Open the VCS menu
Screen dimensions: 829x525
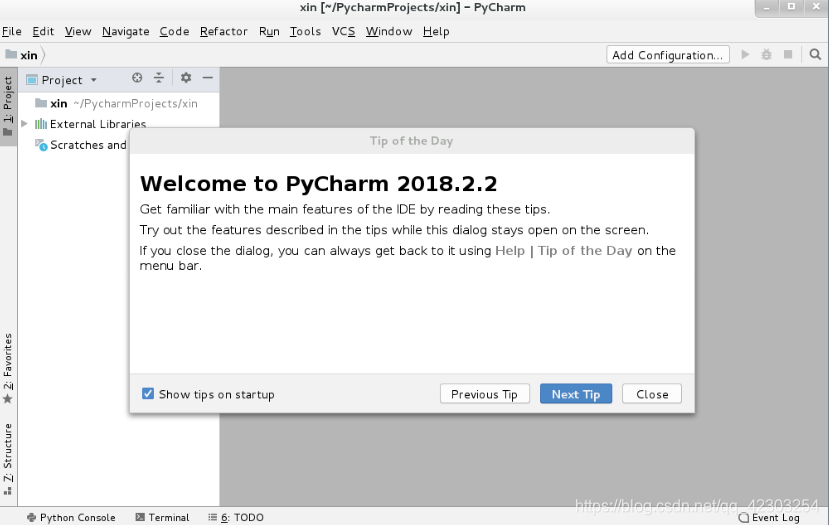coord(343,31)
